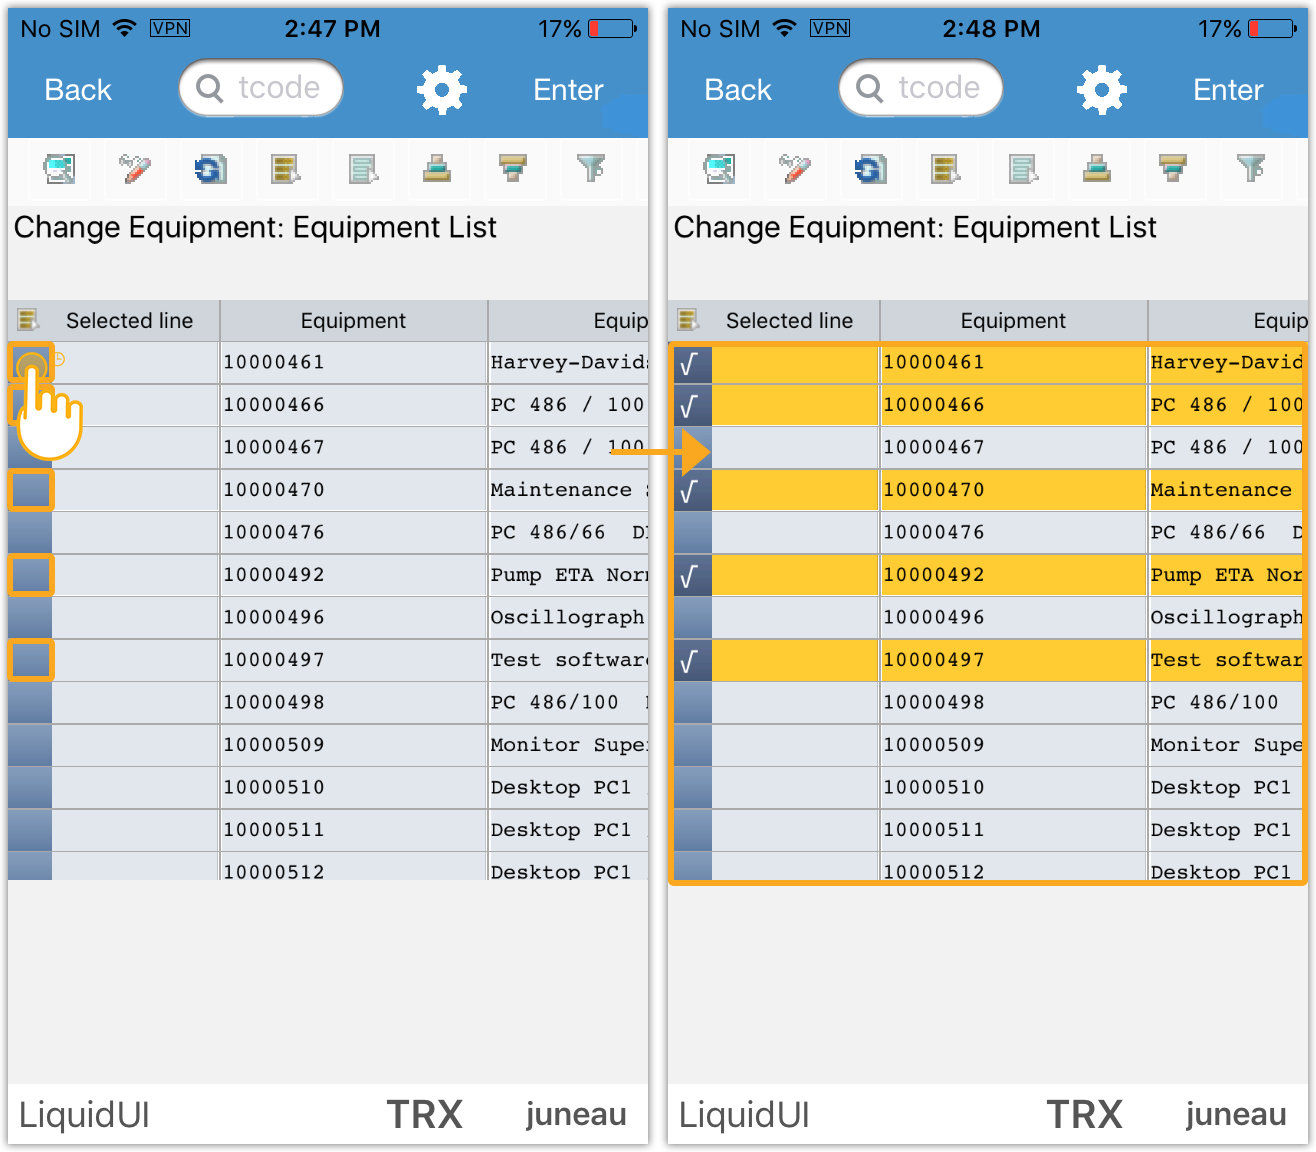The height and width of the screenshot is (1152, 1316).
Task: Tap the Back button on the 2:48 PM screen
Action: point(737,90)
